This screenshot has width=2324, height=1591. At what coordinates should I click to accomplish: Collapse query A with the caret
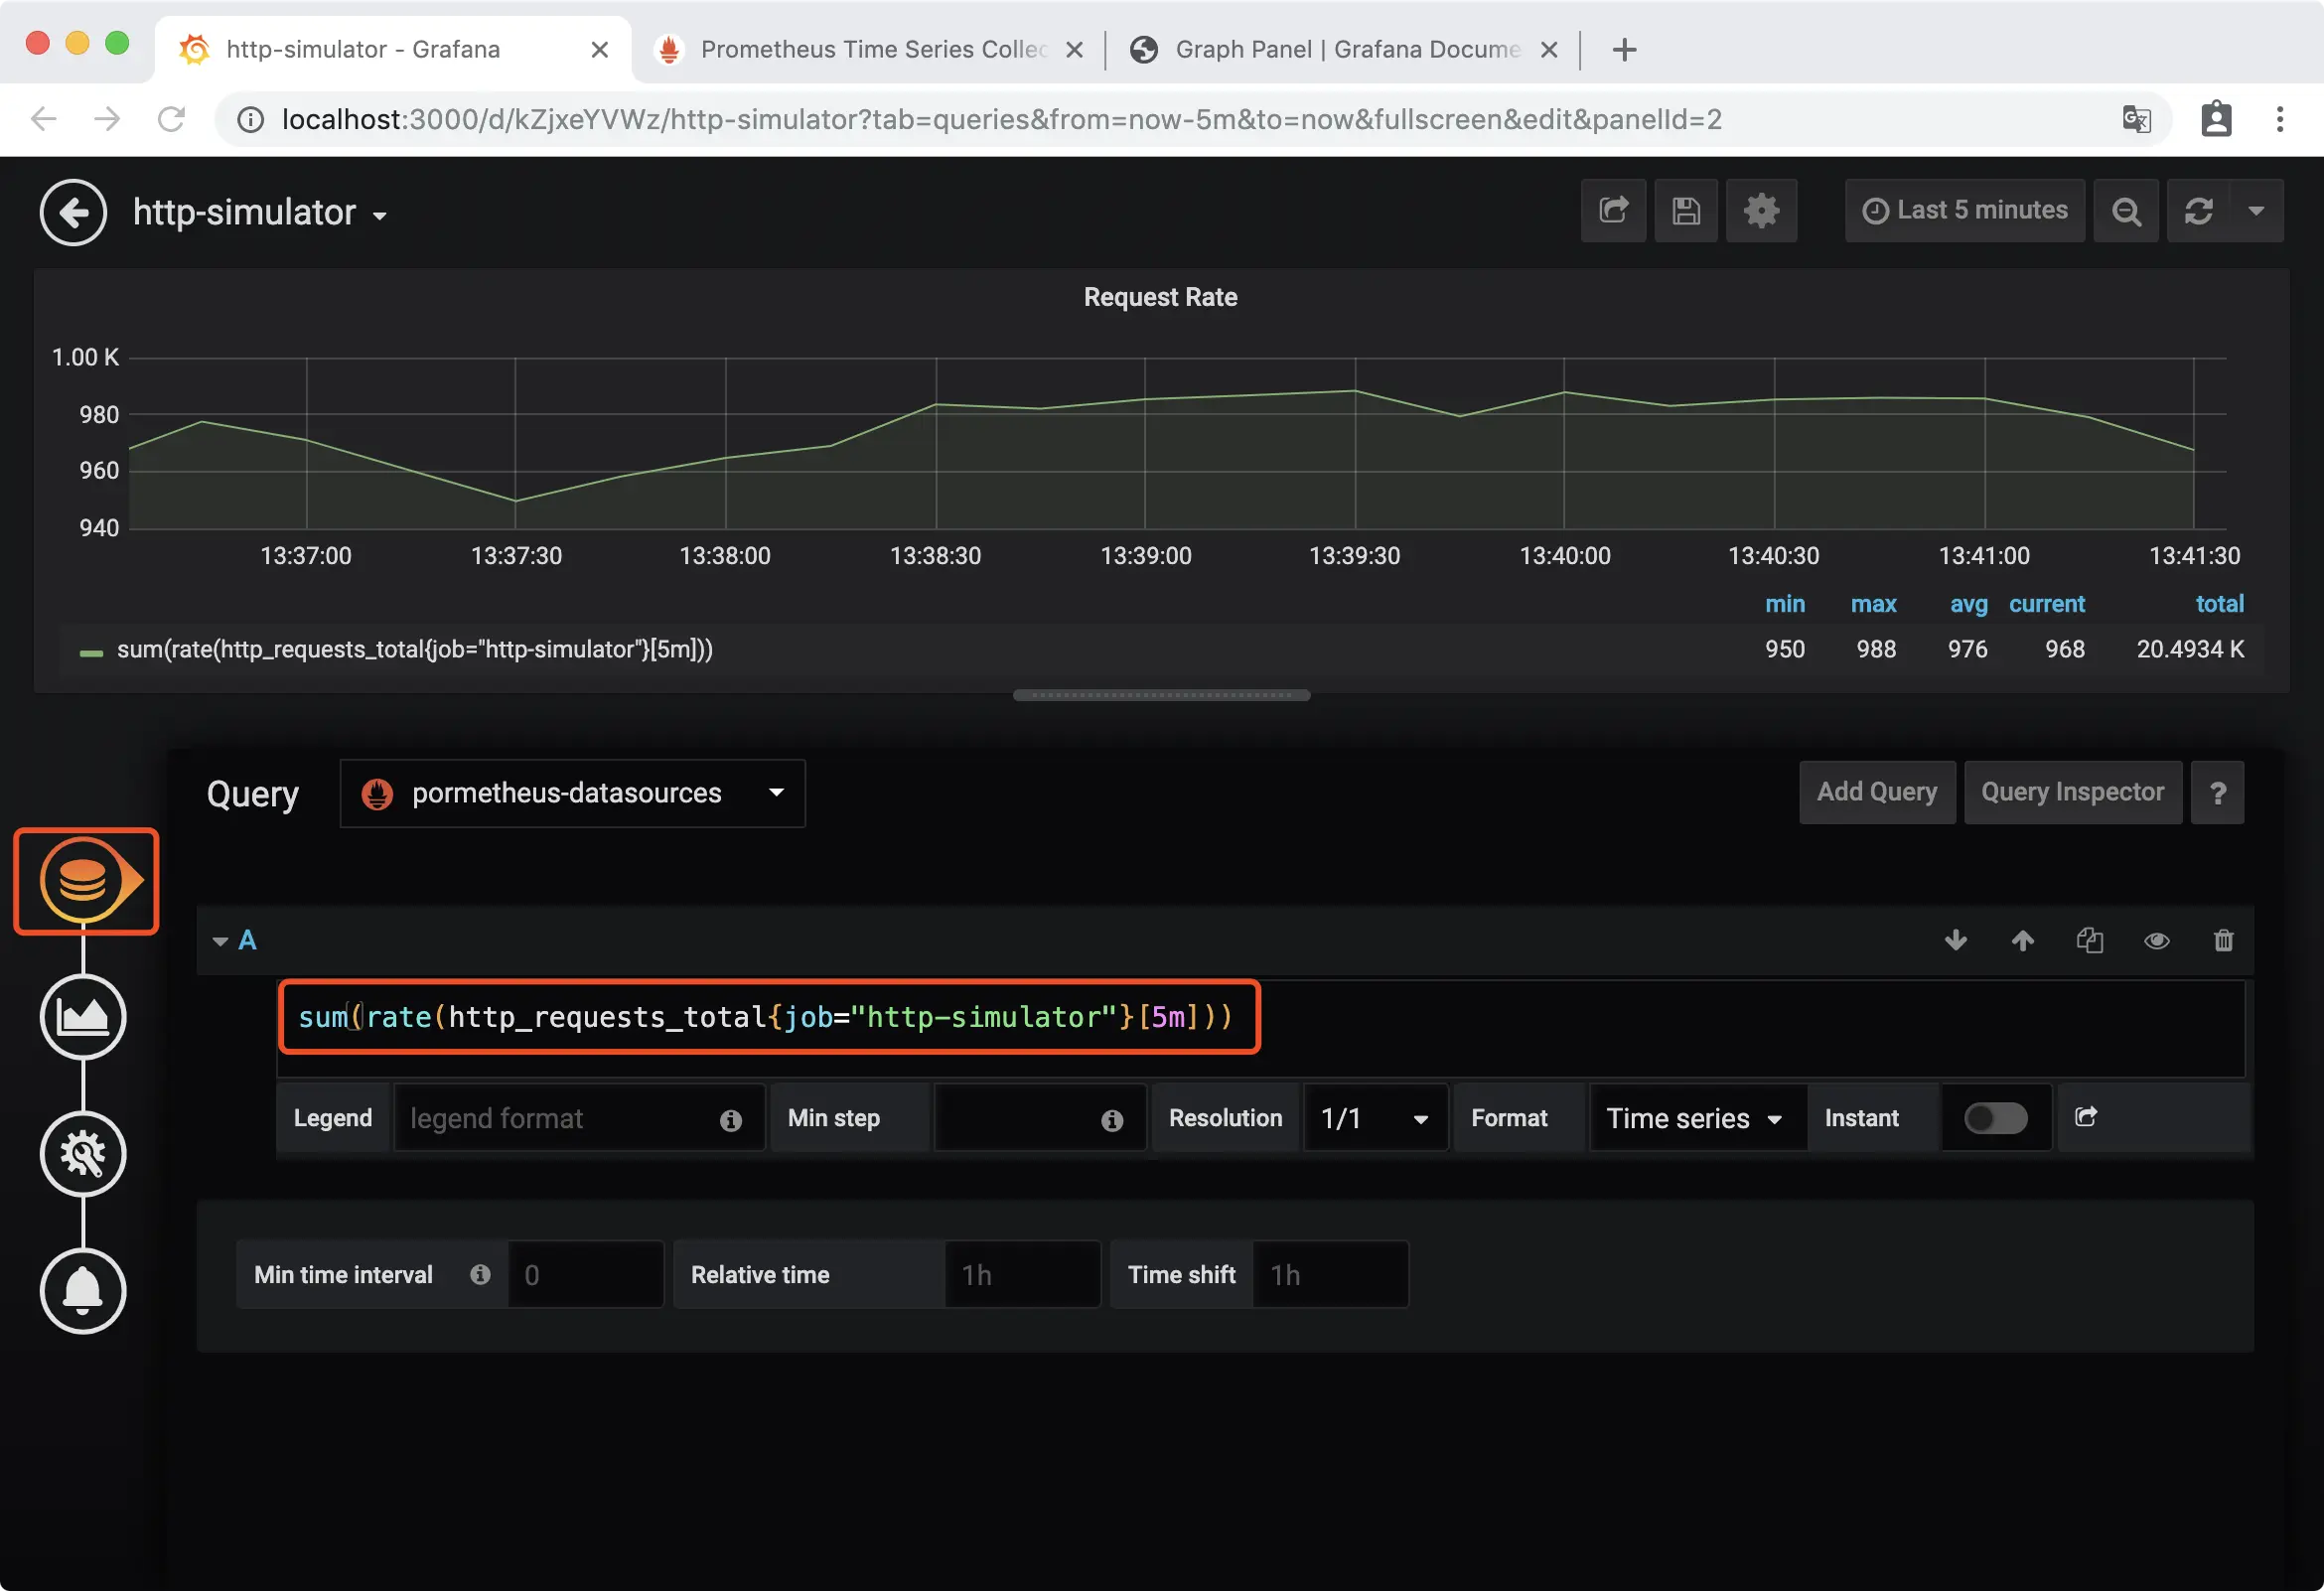point(220,941)
